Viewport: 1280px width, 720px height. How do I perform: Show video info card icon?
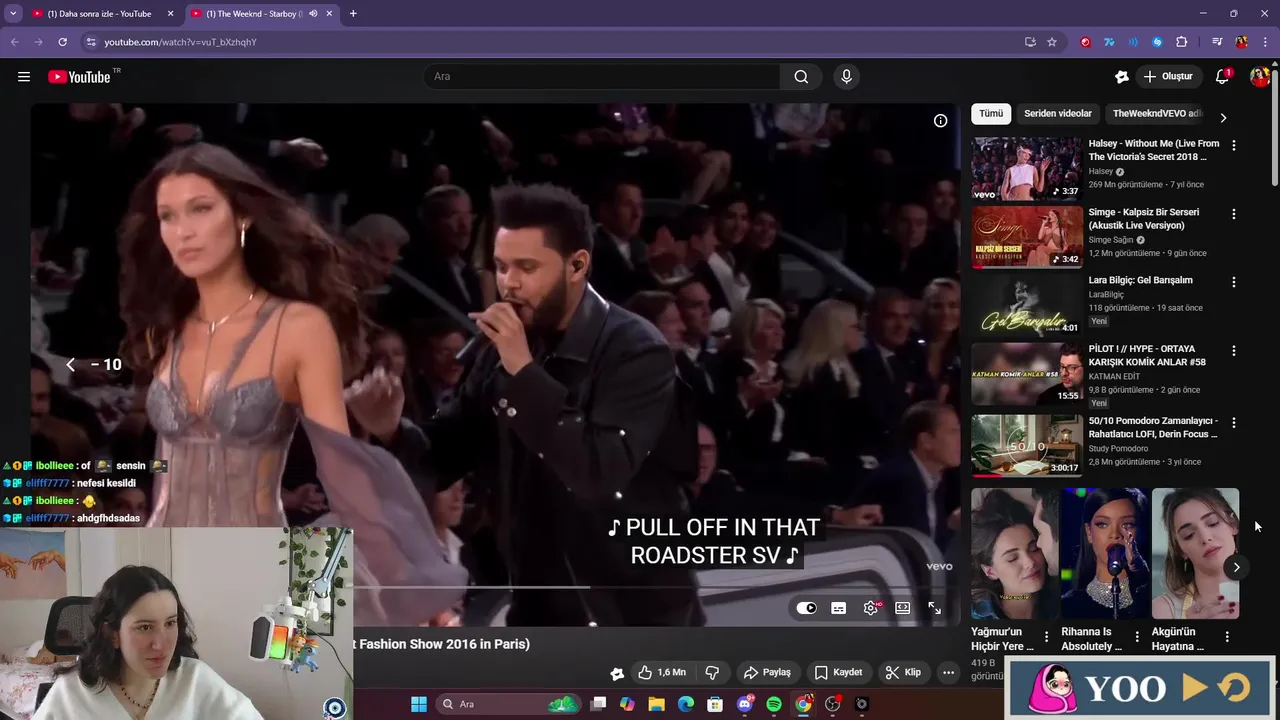940,120
